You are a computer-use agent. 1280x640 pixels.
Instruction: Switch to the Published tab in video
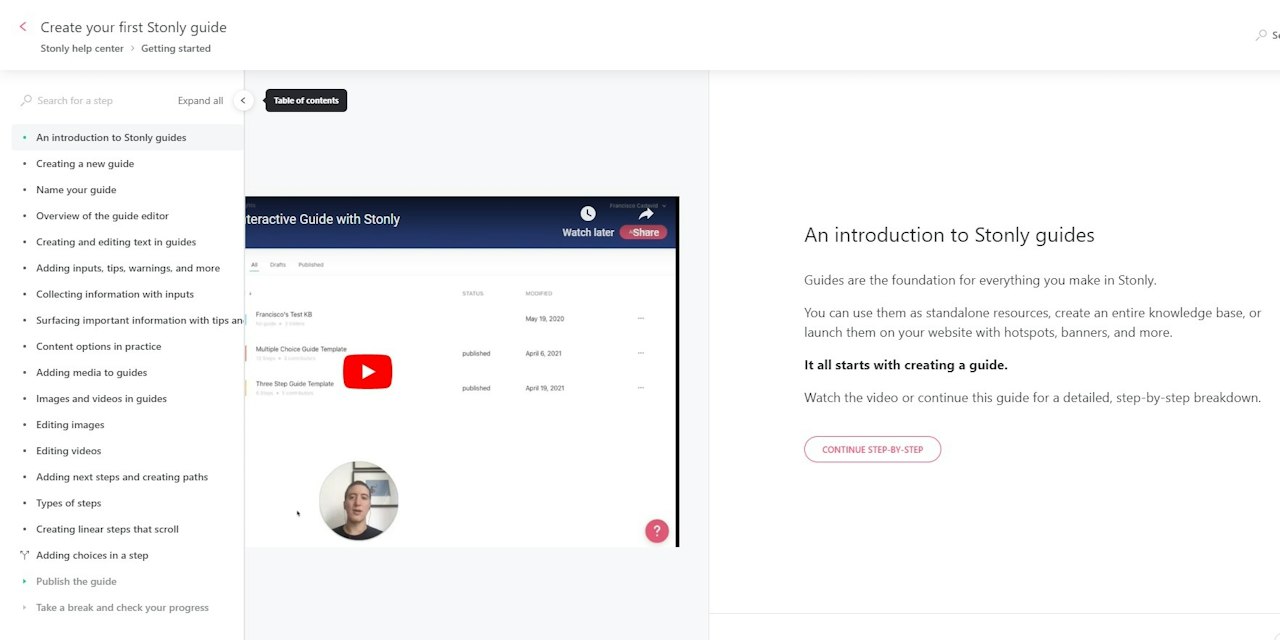pos(311,265)
